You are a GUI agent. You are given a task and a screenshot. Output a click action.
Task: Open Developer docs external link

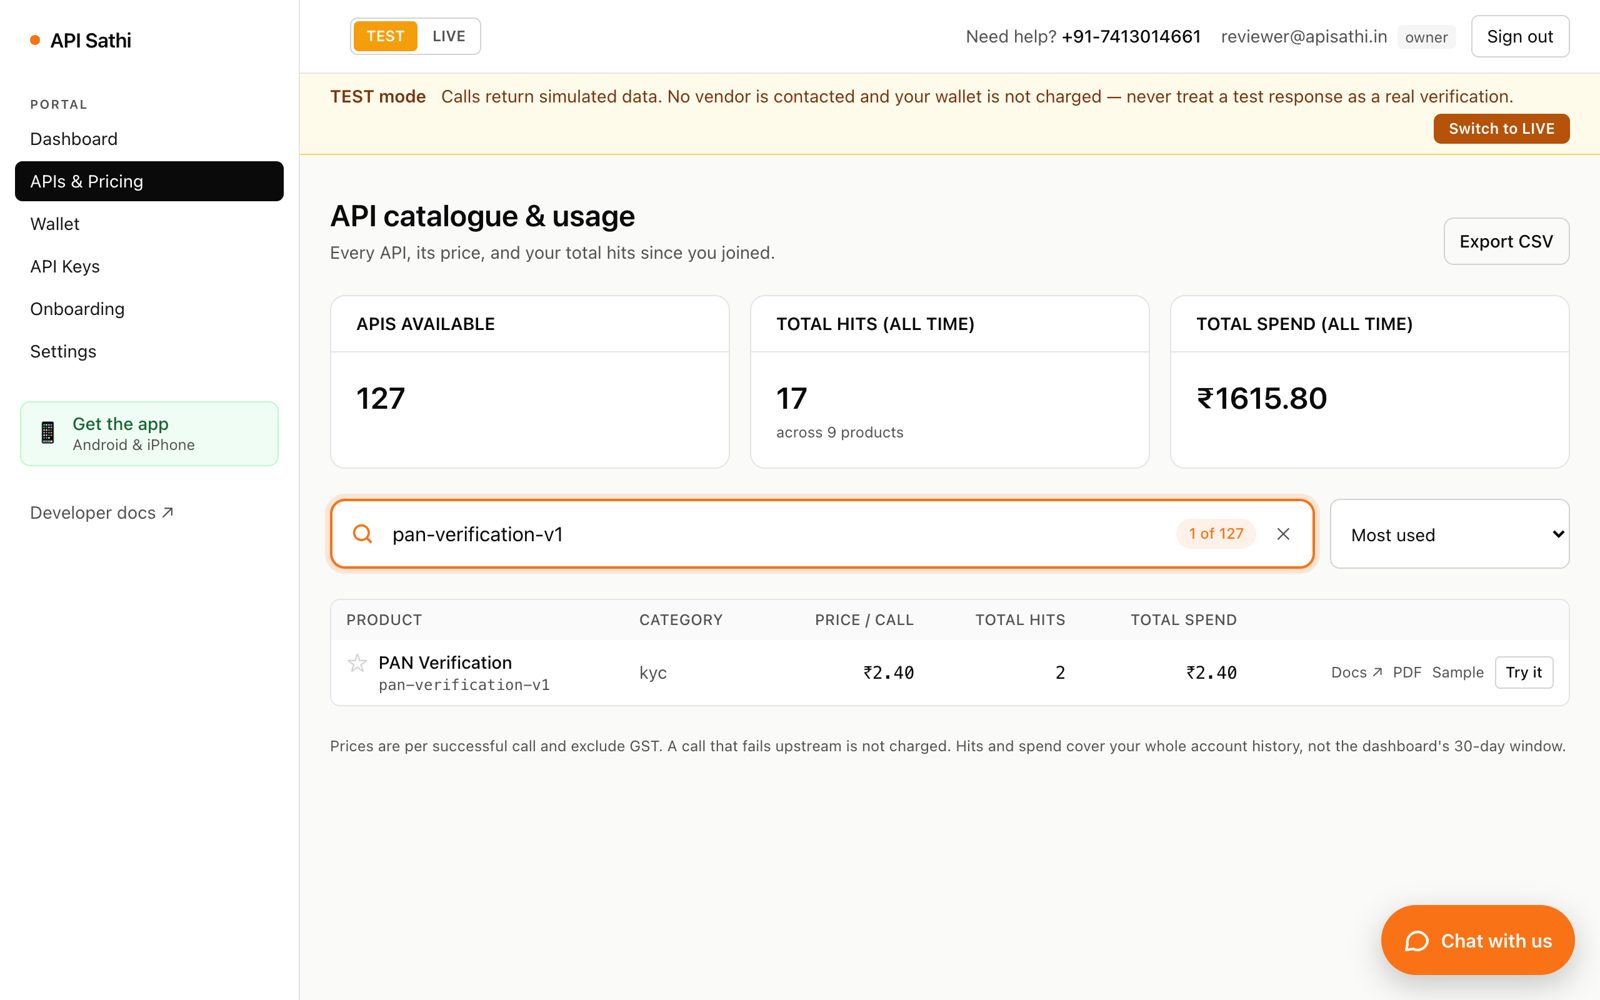point(102,513)
